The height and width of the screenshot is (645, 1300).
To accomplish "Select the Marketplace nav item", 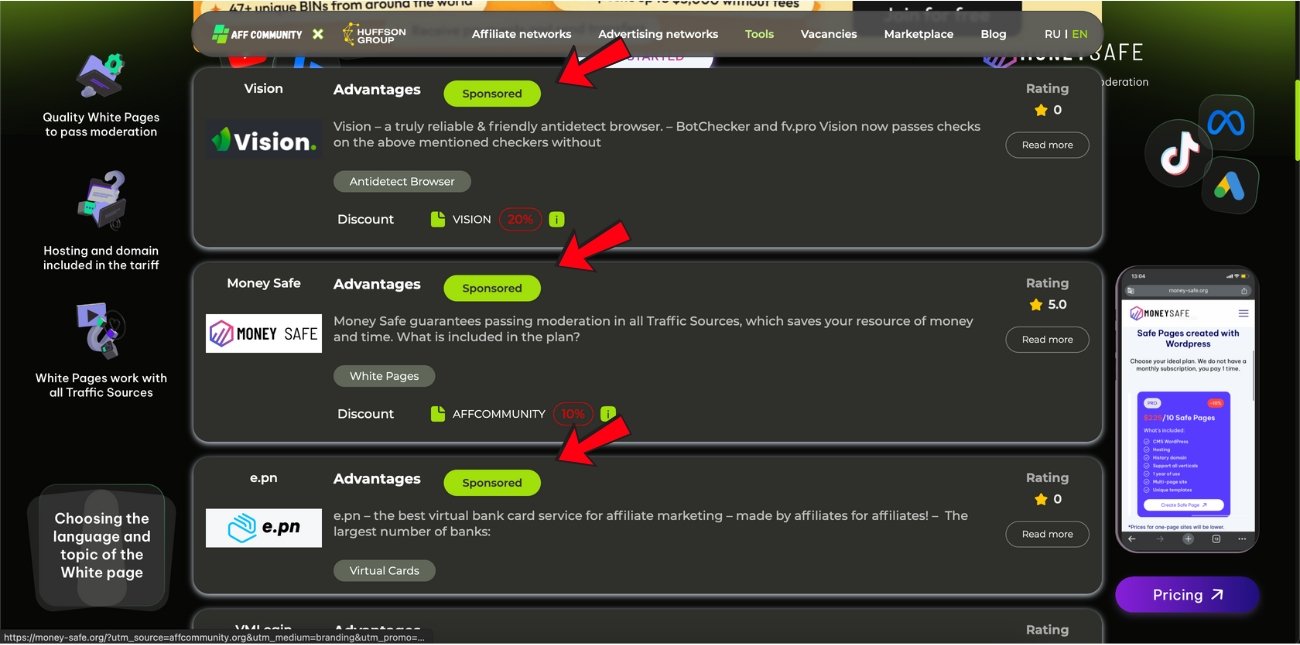I will coord(918,33).
